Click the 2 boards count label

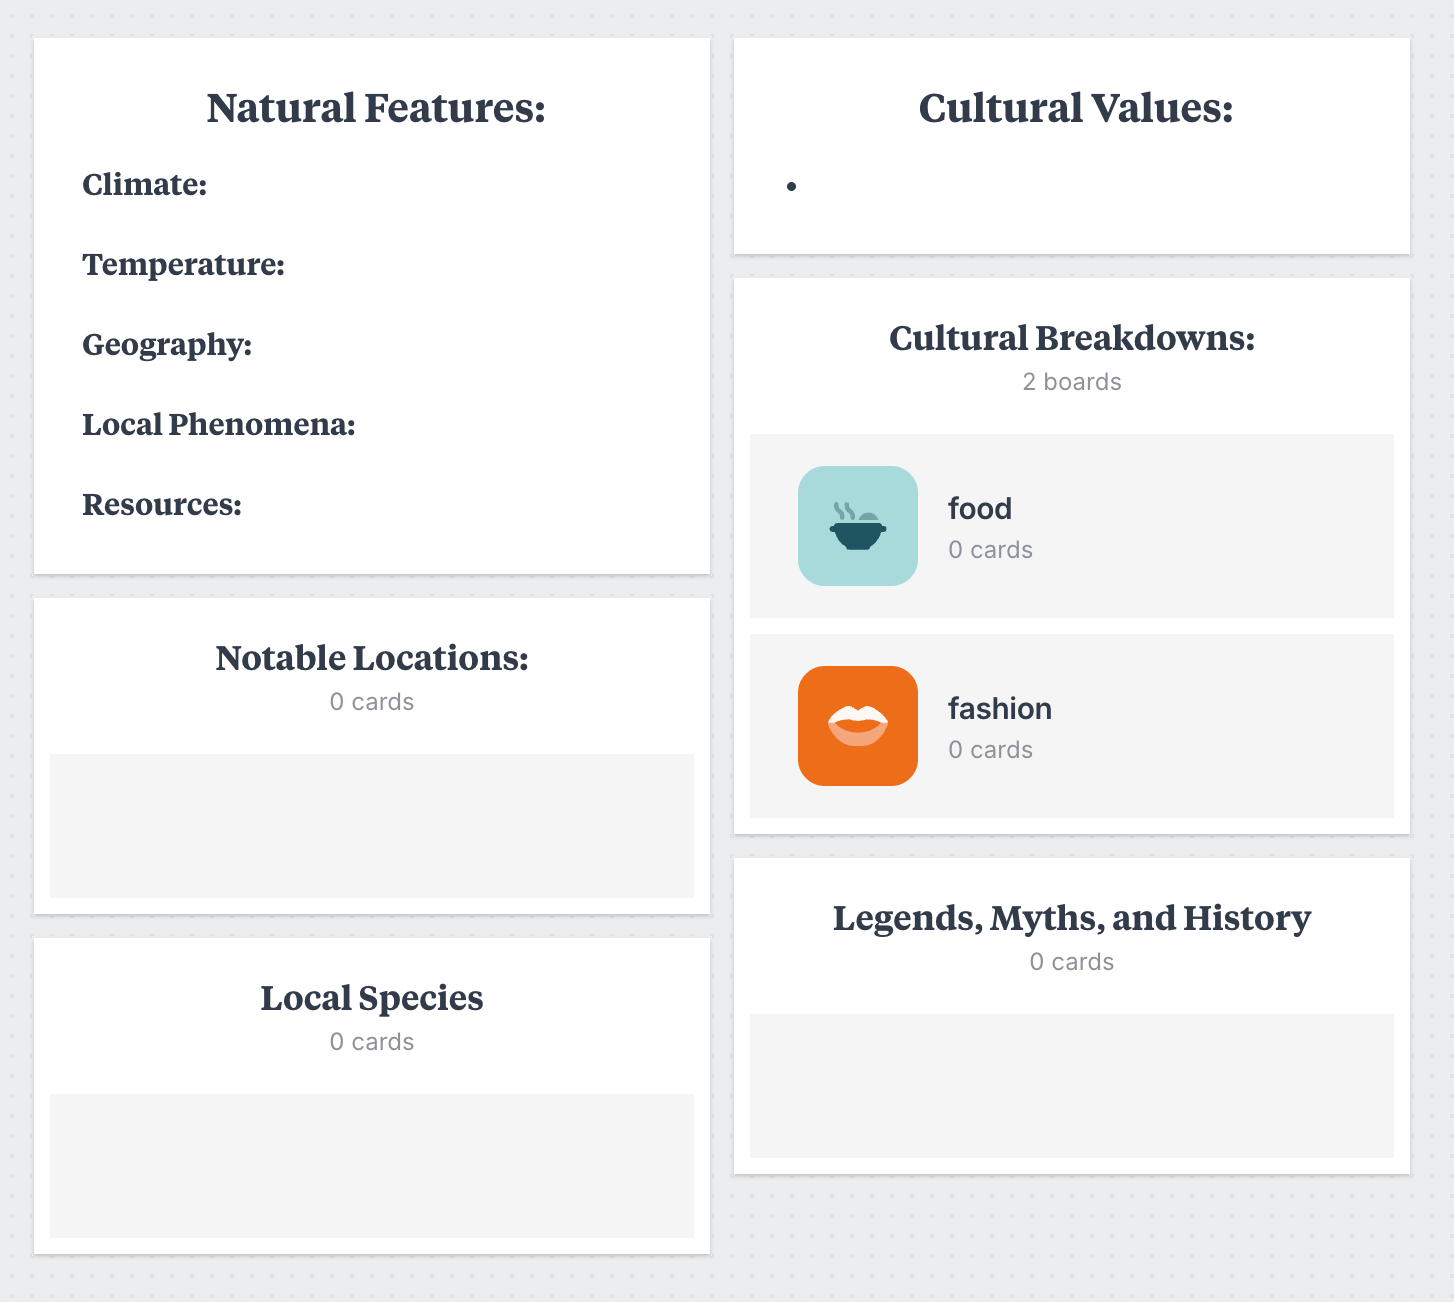pos(1072,382)
